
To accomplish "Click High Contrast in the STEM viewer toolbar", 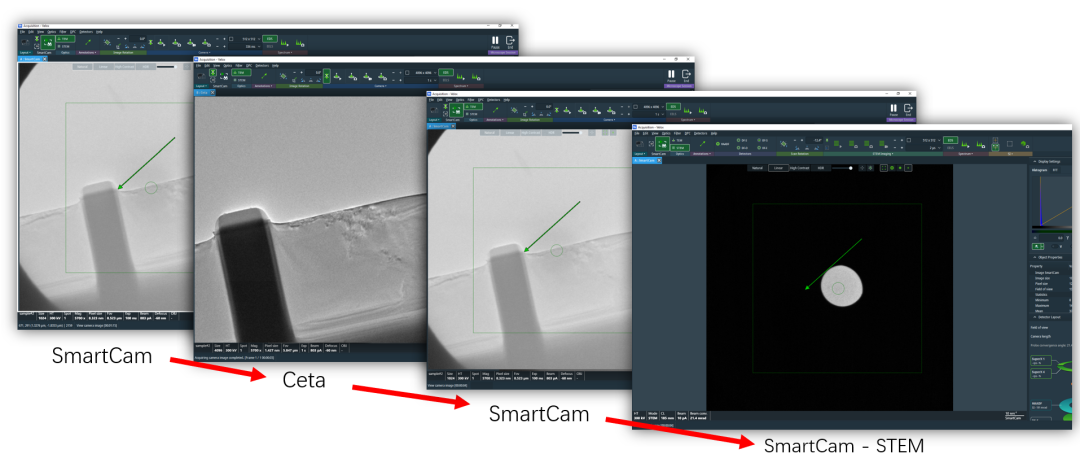I will click(801, 168).
